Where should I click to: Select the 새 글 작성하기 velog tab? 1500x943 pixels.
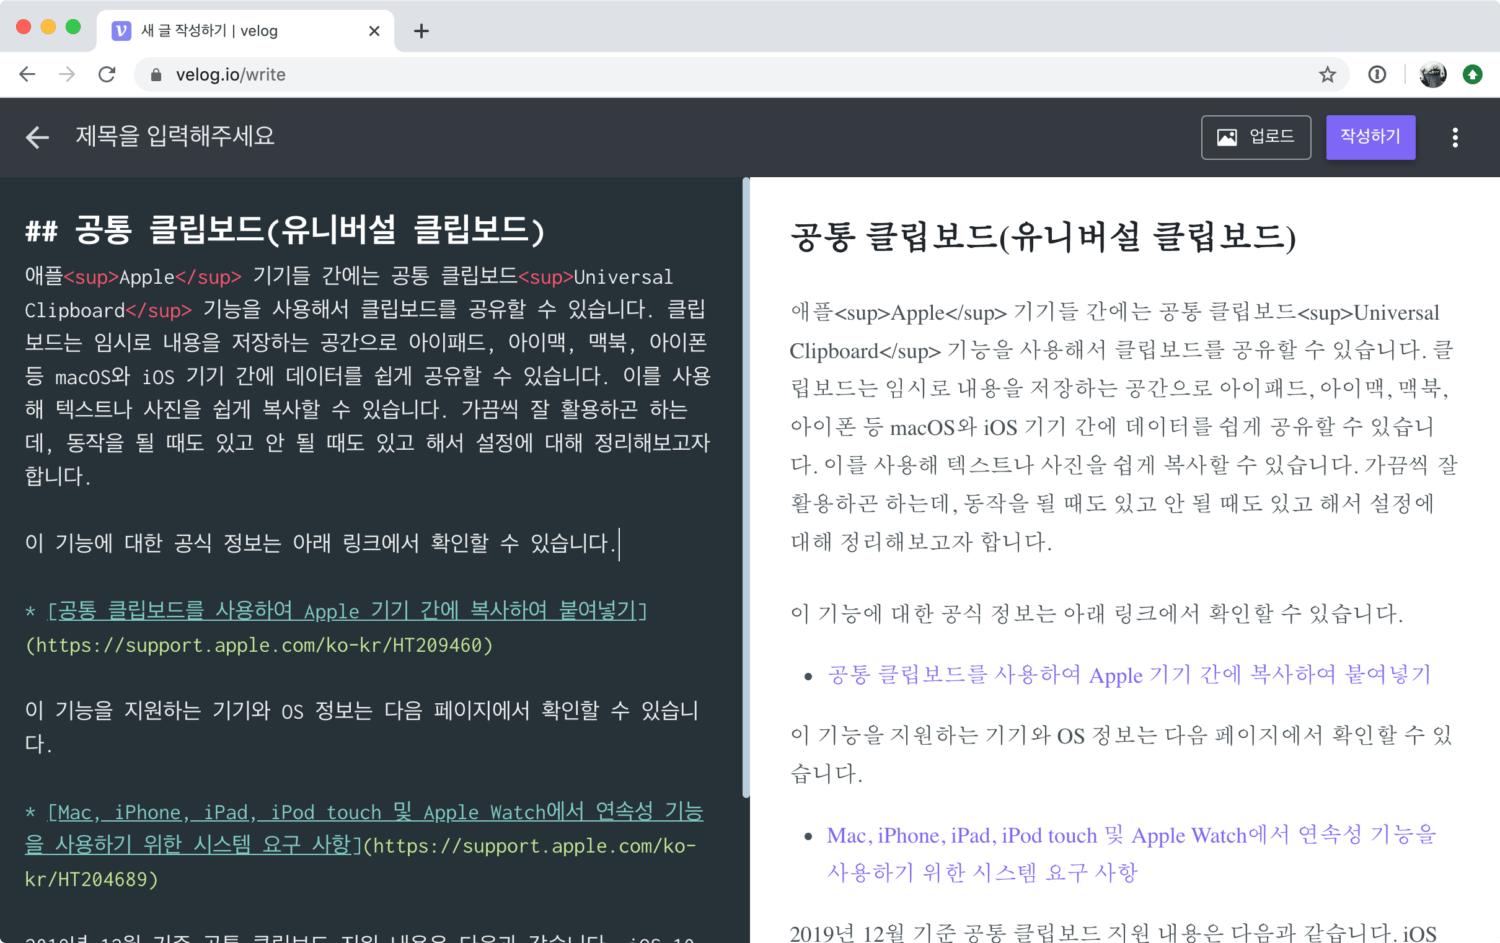pyautogui.click(x=245, y=31)
